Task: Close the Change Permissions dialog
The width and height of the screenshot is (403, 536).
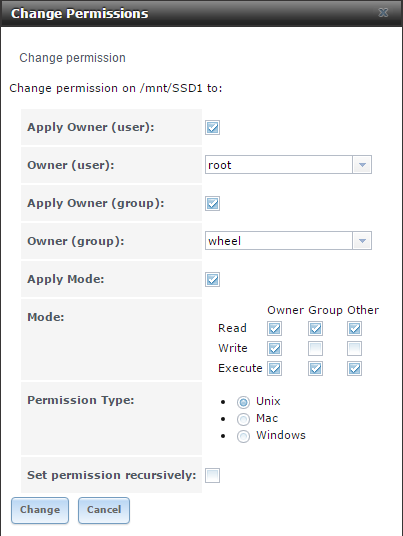Action: point(383,13)
